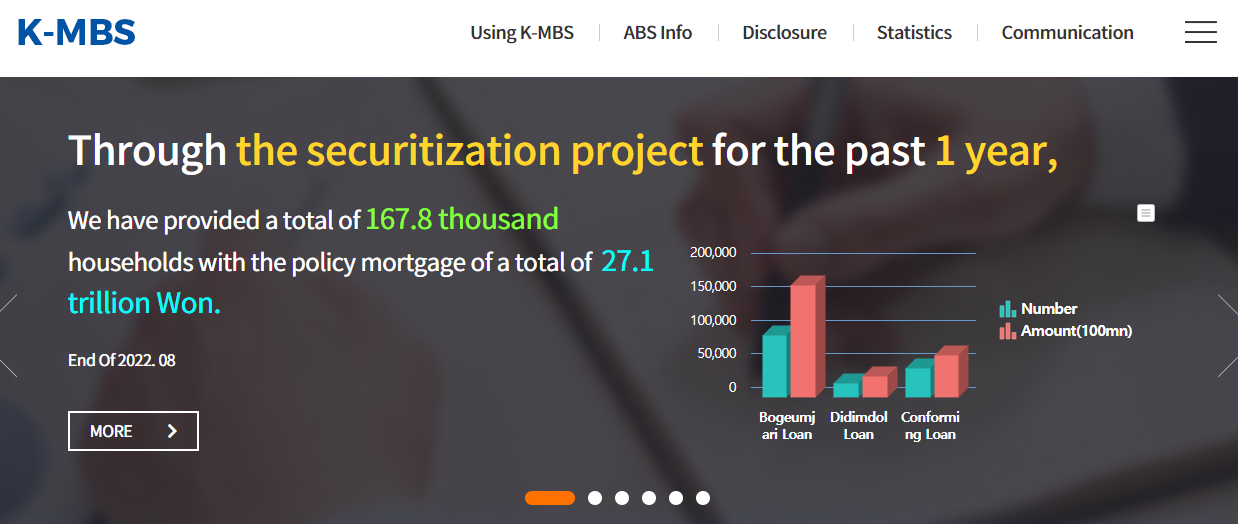Open ABS Info menu

[657, 33]
